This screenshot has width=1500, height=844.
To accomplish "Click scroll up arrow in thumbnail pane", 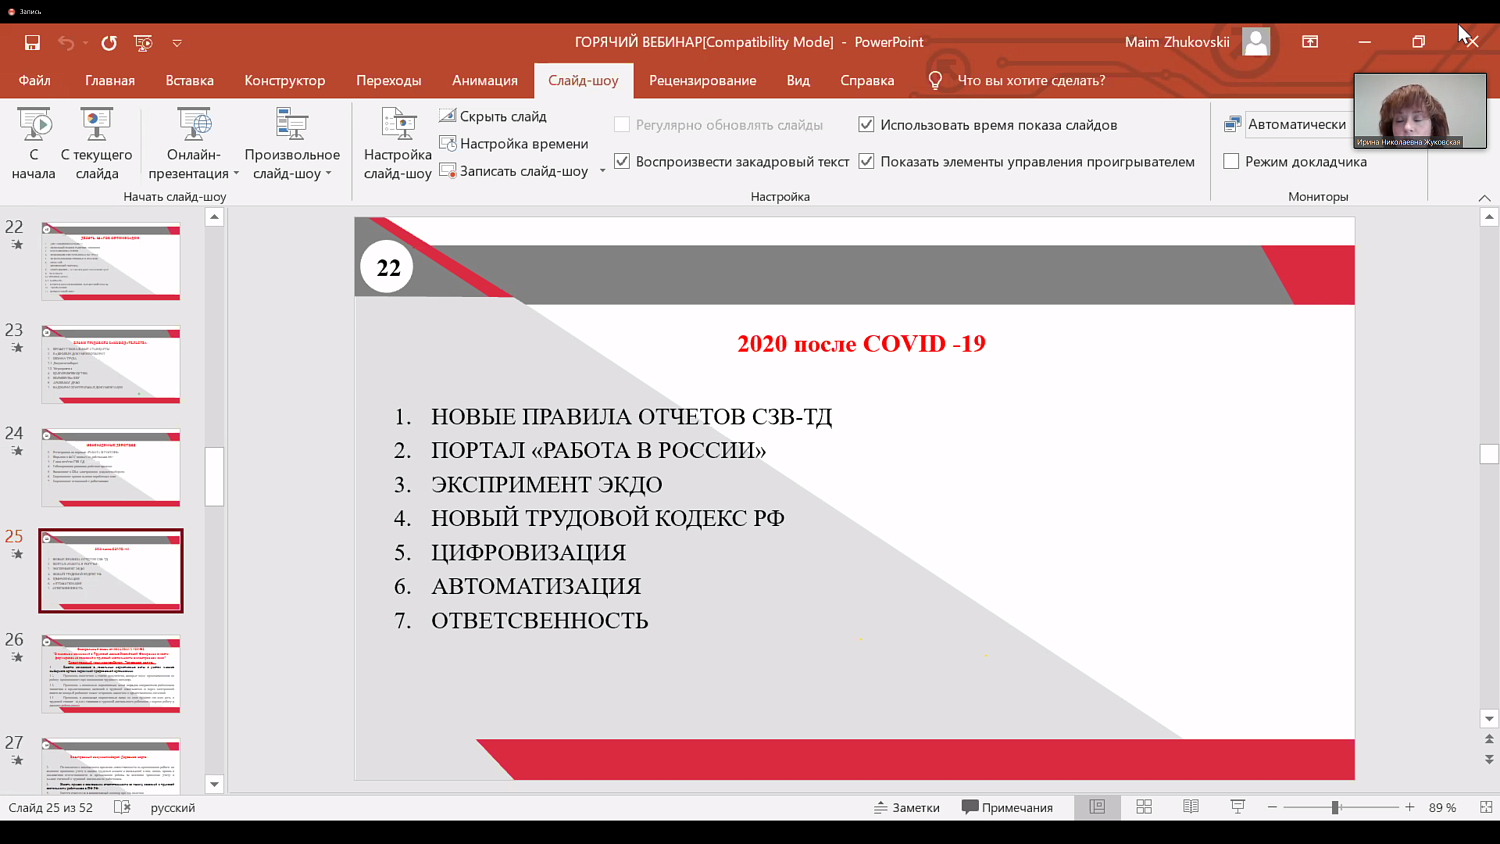I will click(214, 217).
